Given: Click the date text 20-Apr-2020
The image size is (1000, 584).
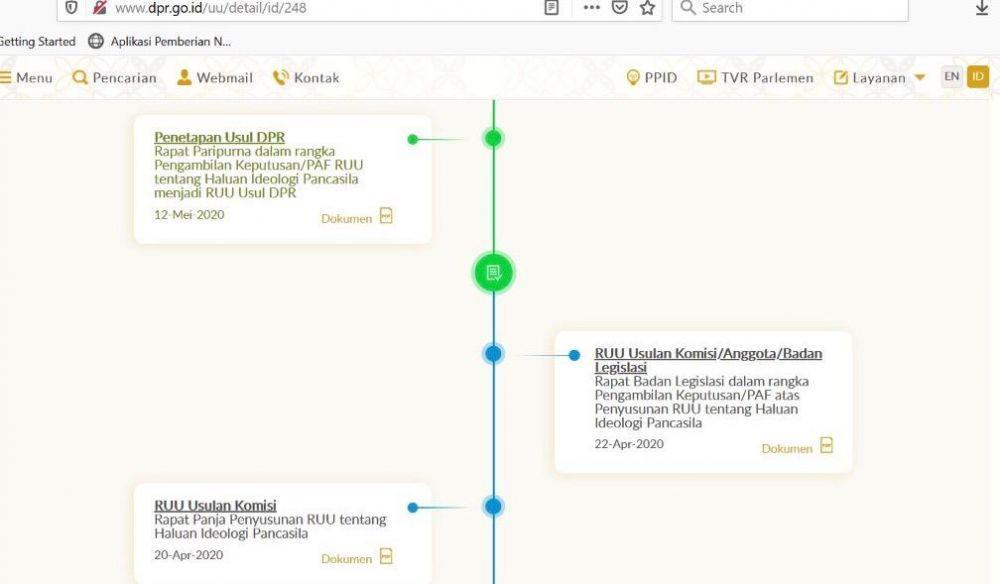Looking at the screenshot, I should 189,555.
